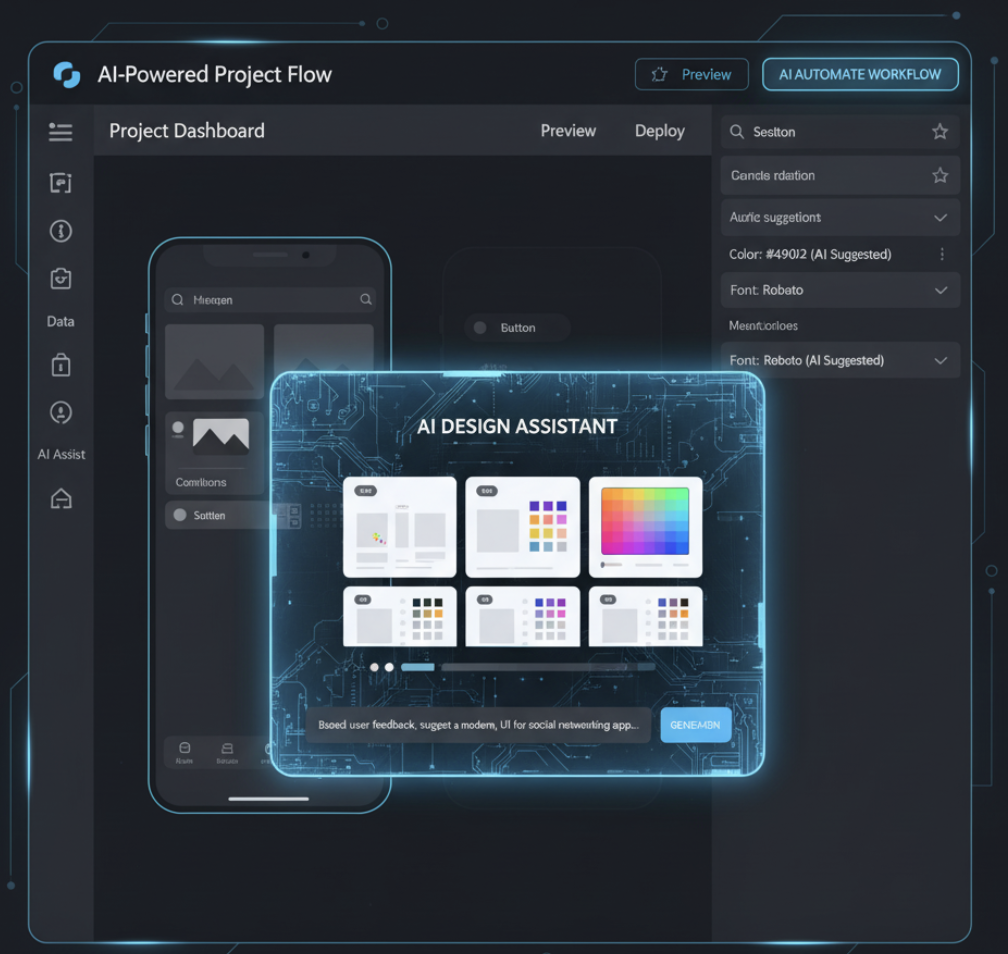Expand the Font: Reboto AI Suggested dropdown

tap(939, 360)
